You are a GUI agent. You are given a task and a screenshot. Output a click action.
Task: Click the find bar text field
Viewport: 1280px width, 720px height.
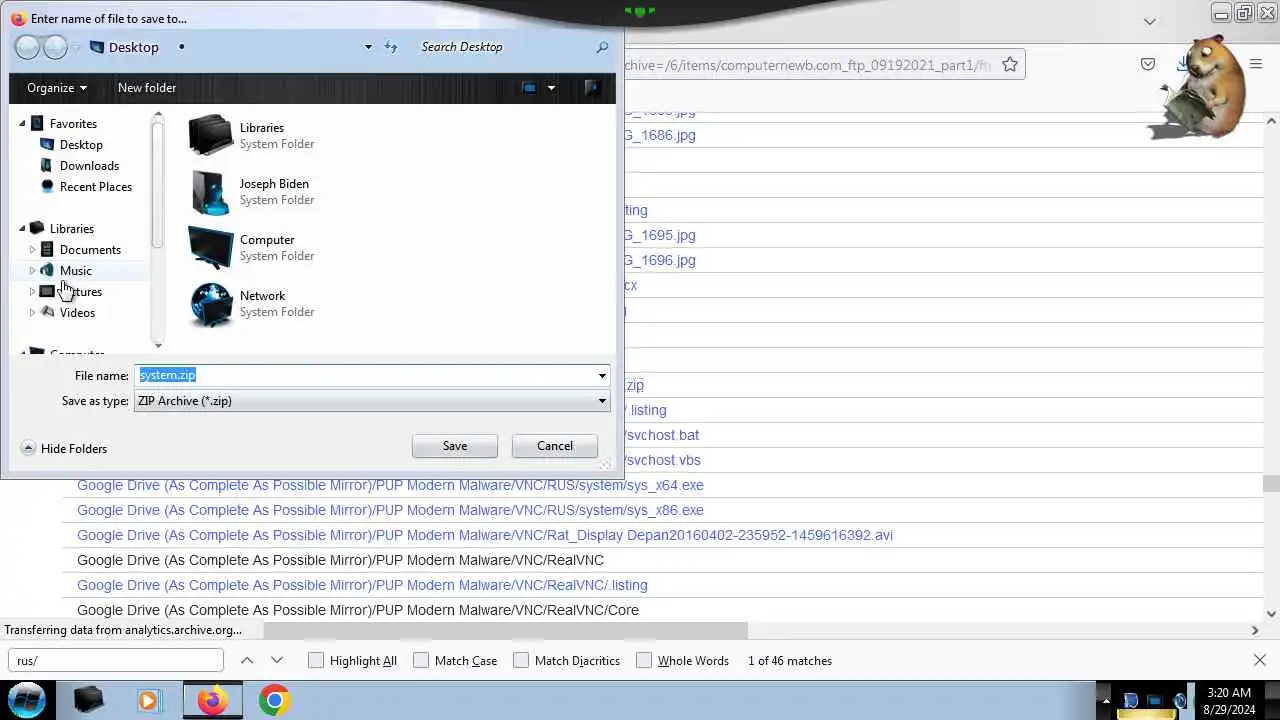coord(116,660)
